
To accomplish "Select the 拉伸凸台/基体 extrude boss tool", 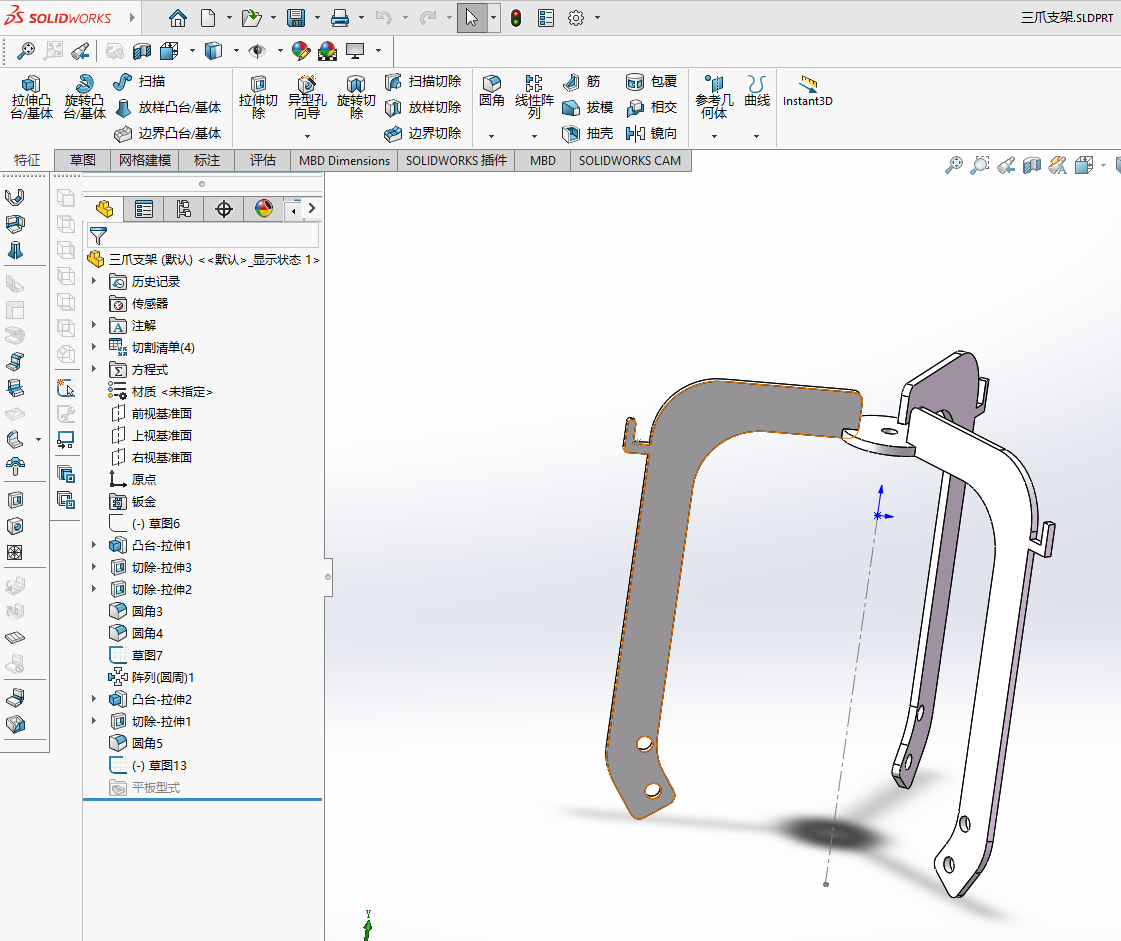I will tap(32, 98).
